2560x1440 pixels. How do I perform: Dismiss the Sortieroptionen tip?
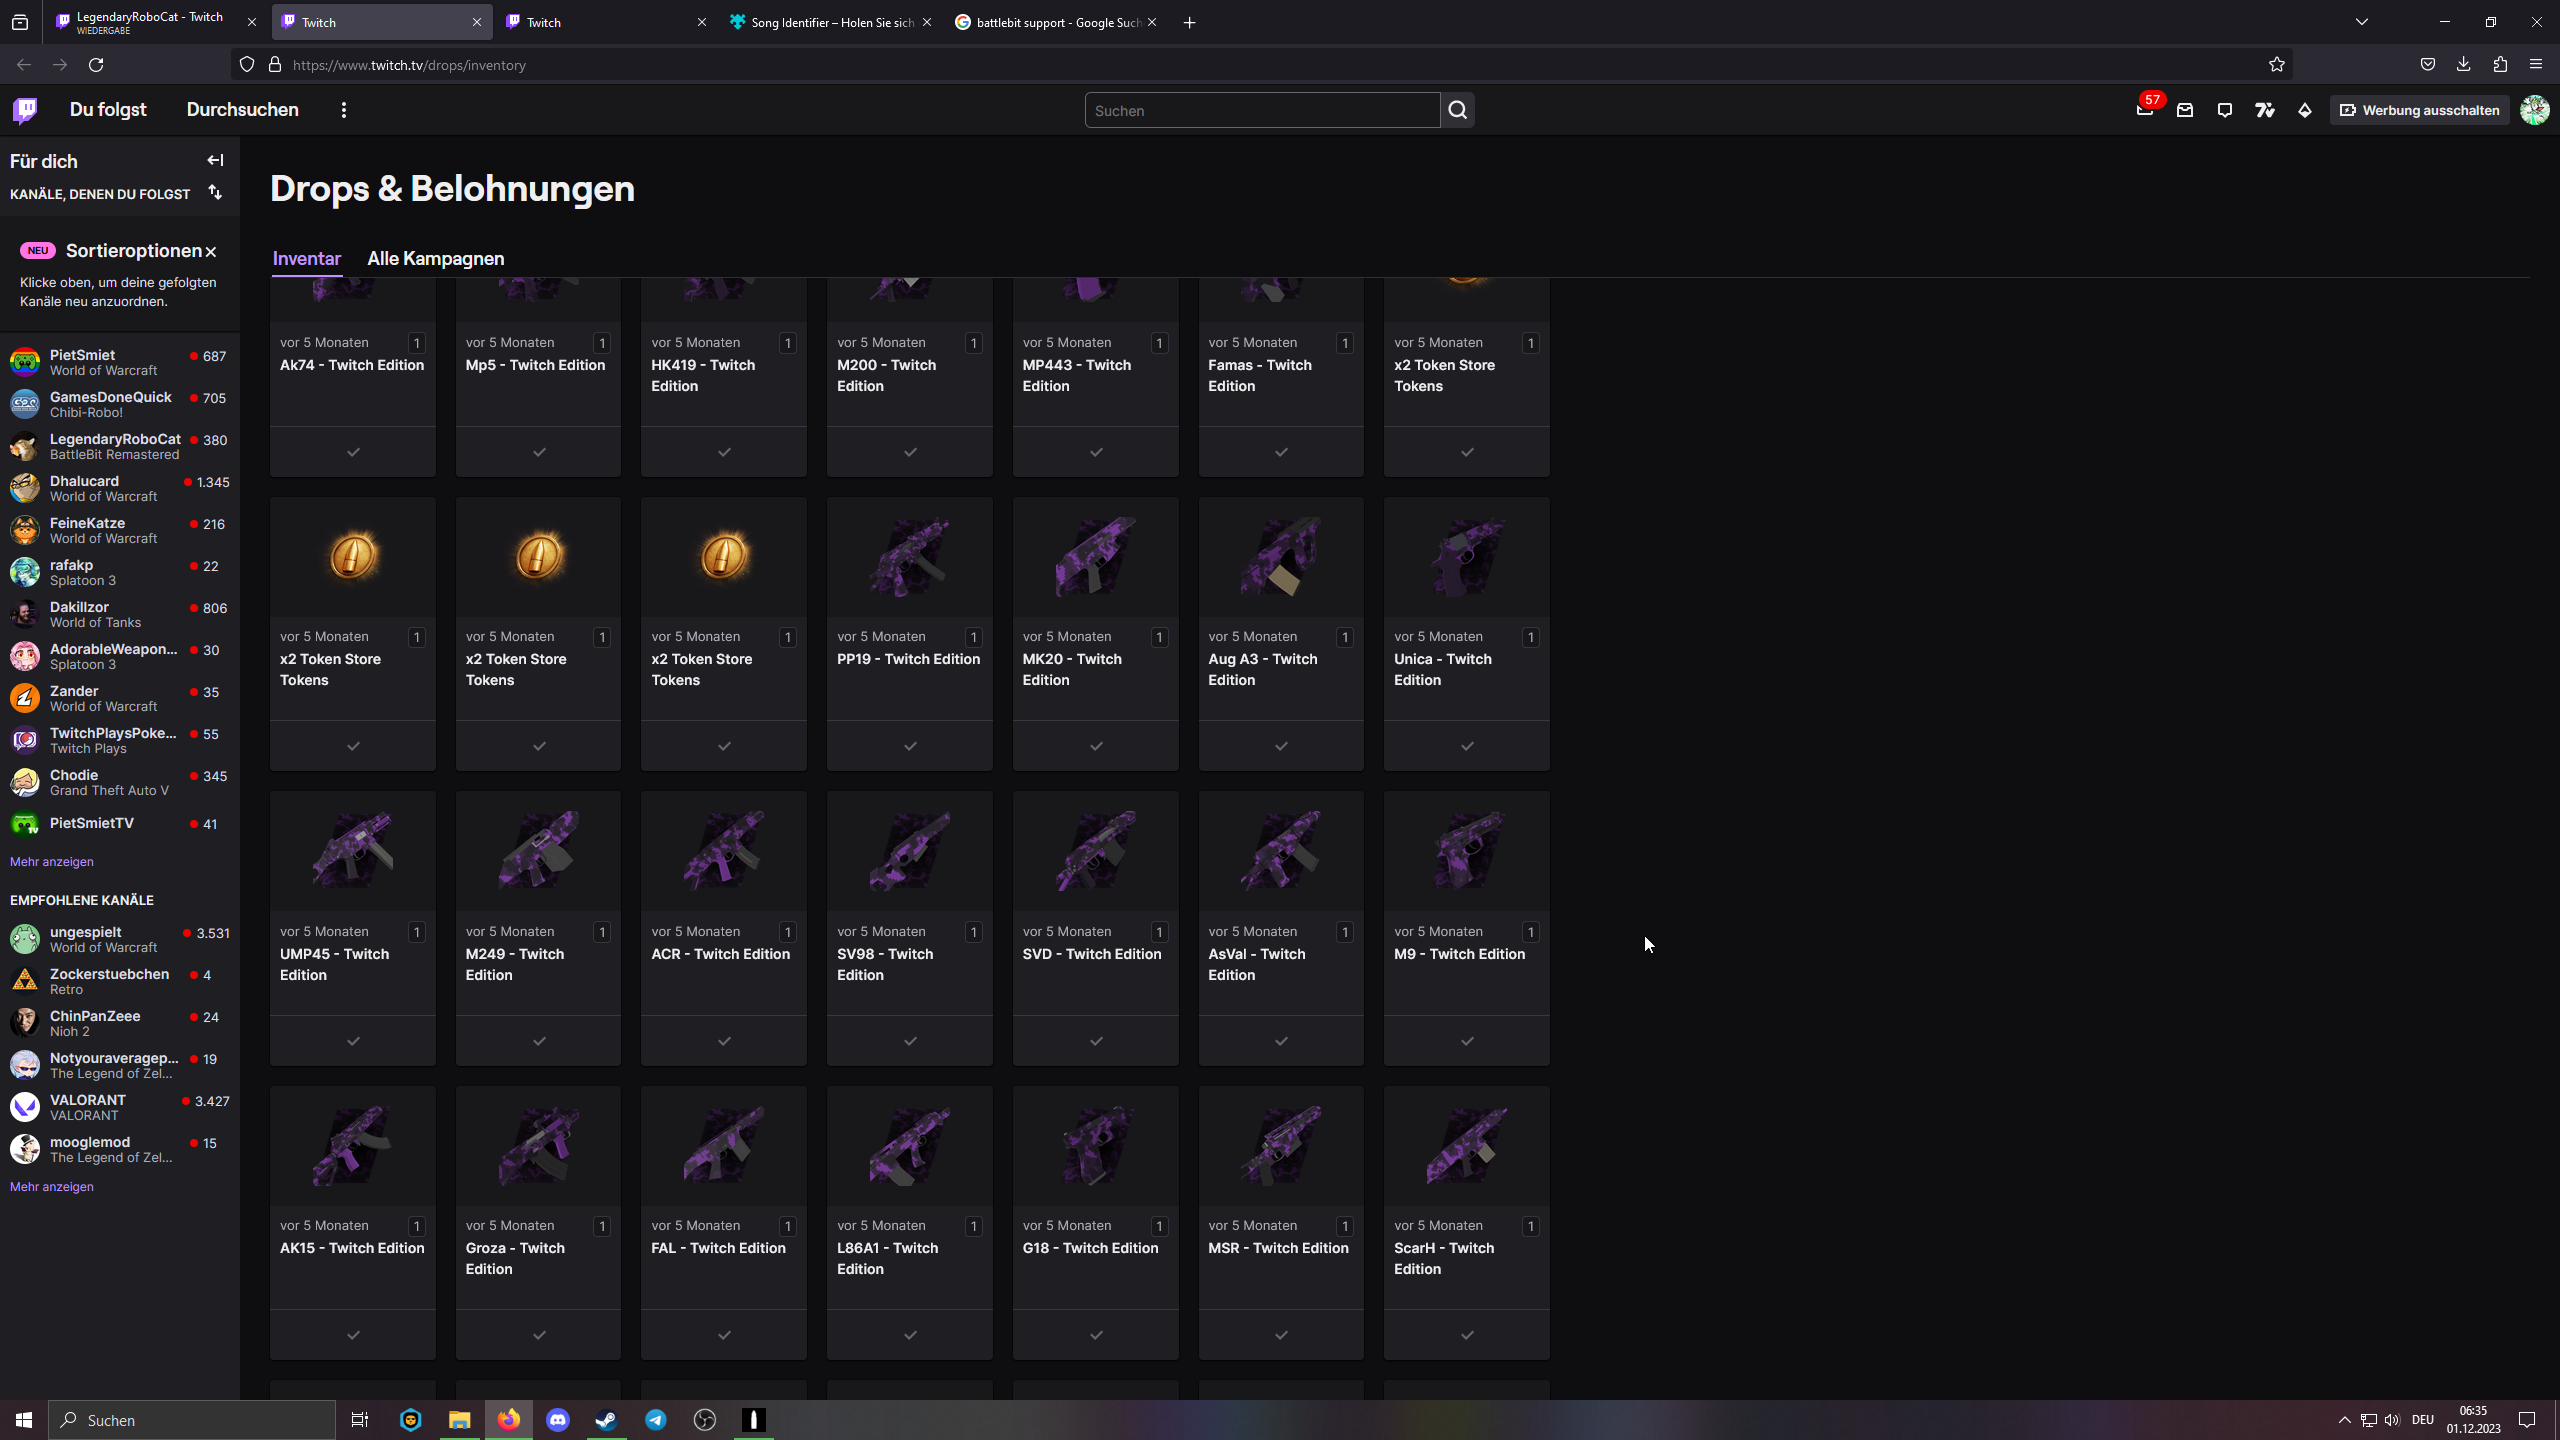(211, 252)
